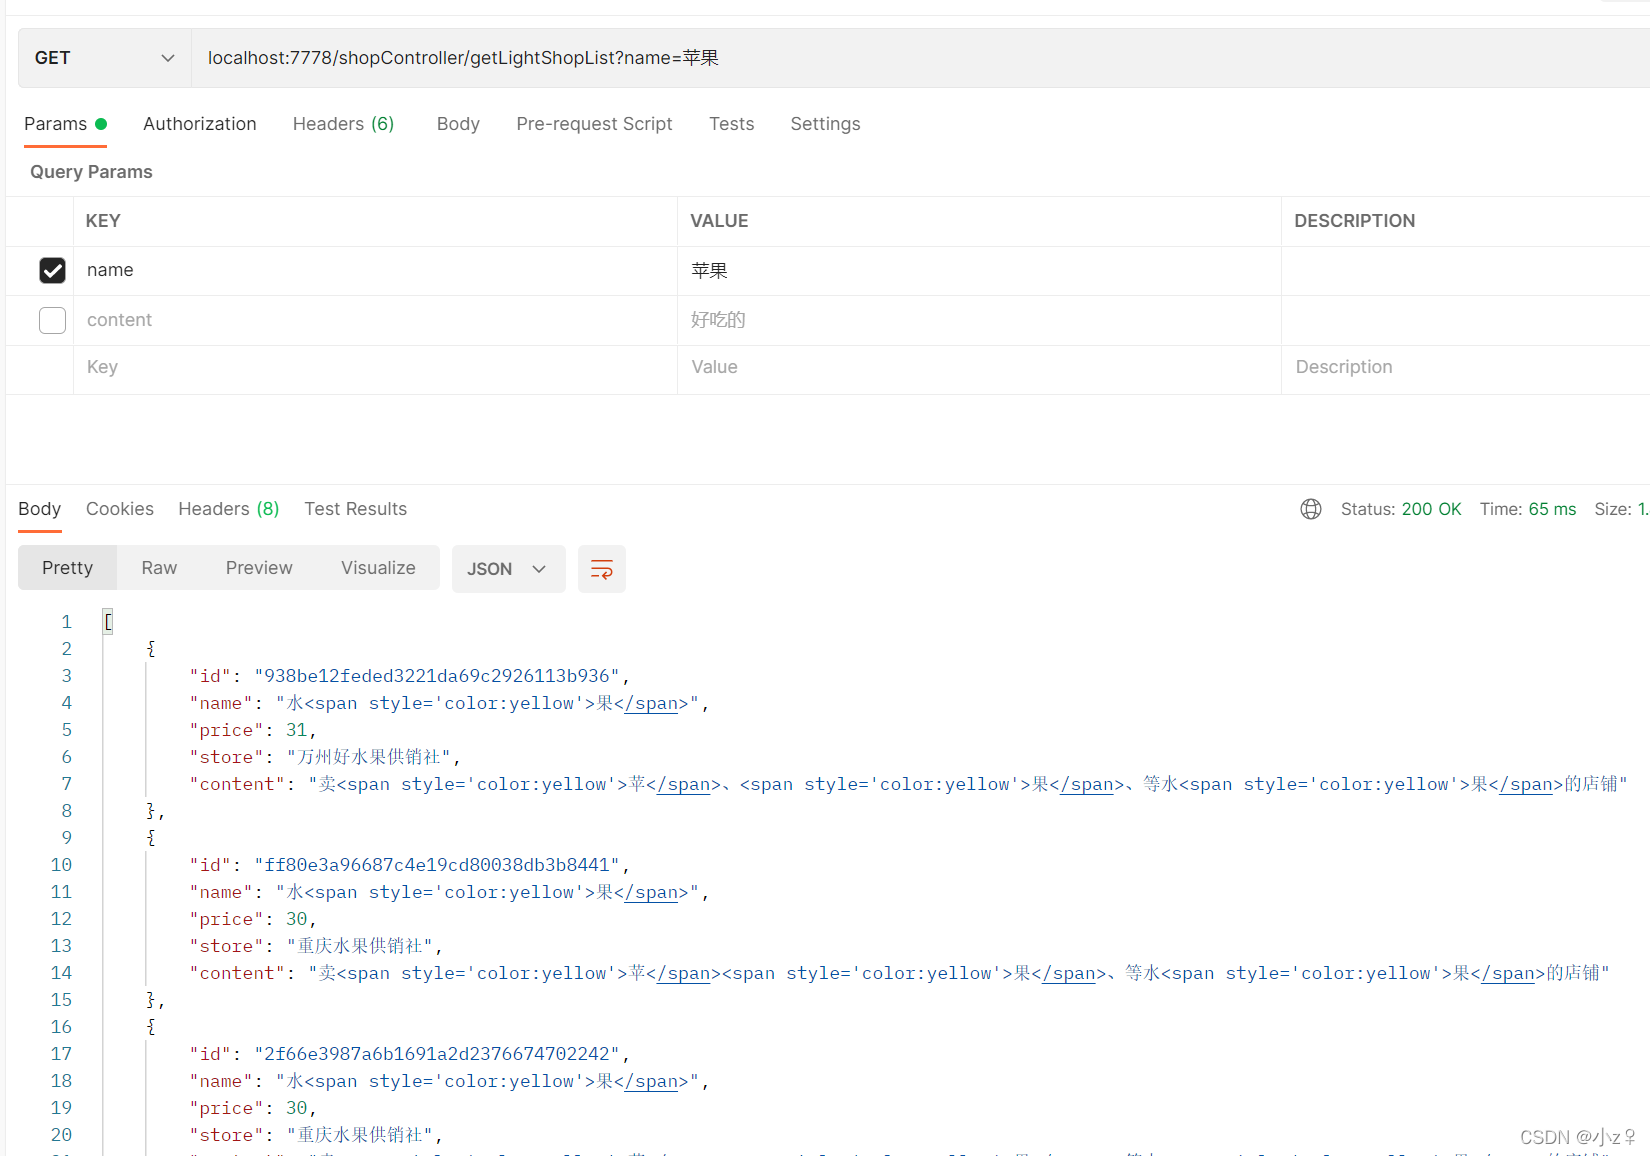Click the network globe icon
This screenshot has width=1650, height=1156.
click(1311, 509)
